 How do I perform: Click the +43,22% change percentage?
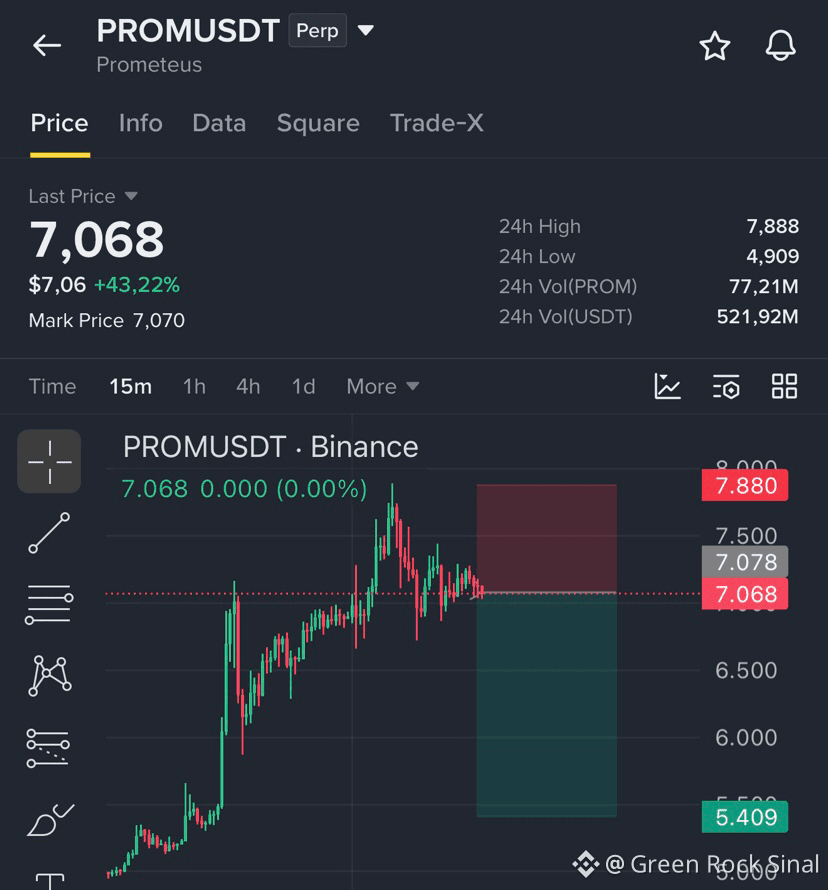coord(137,285)
